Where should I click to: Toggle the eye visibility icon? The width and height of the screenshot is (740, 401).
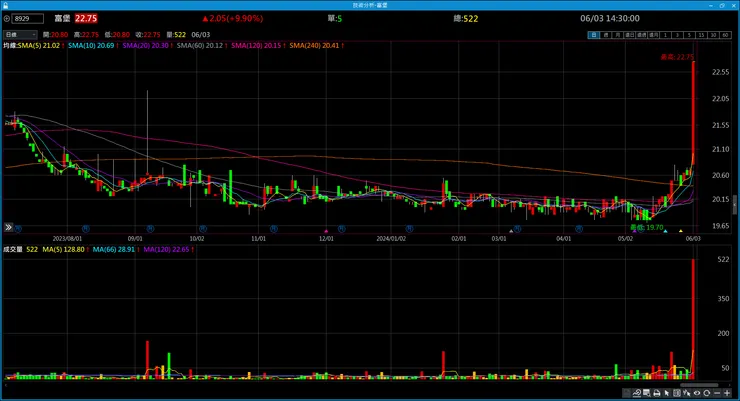pos(697,393)
